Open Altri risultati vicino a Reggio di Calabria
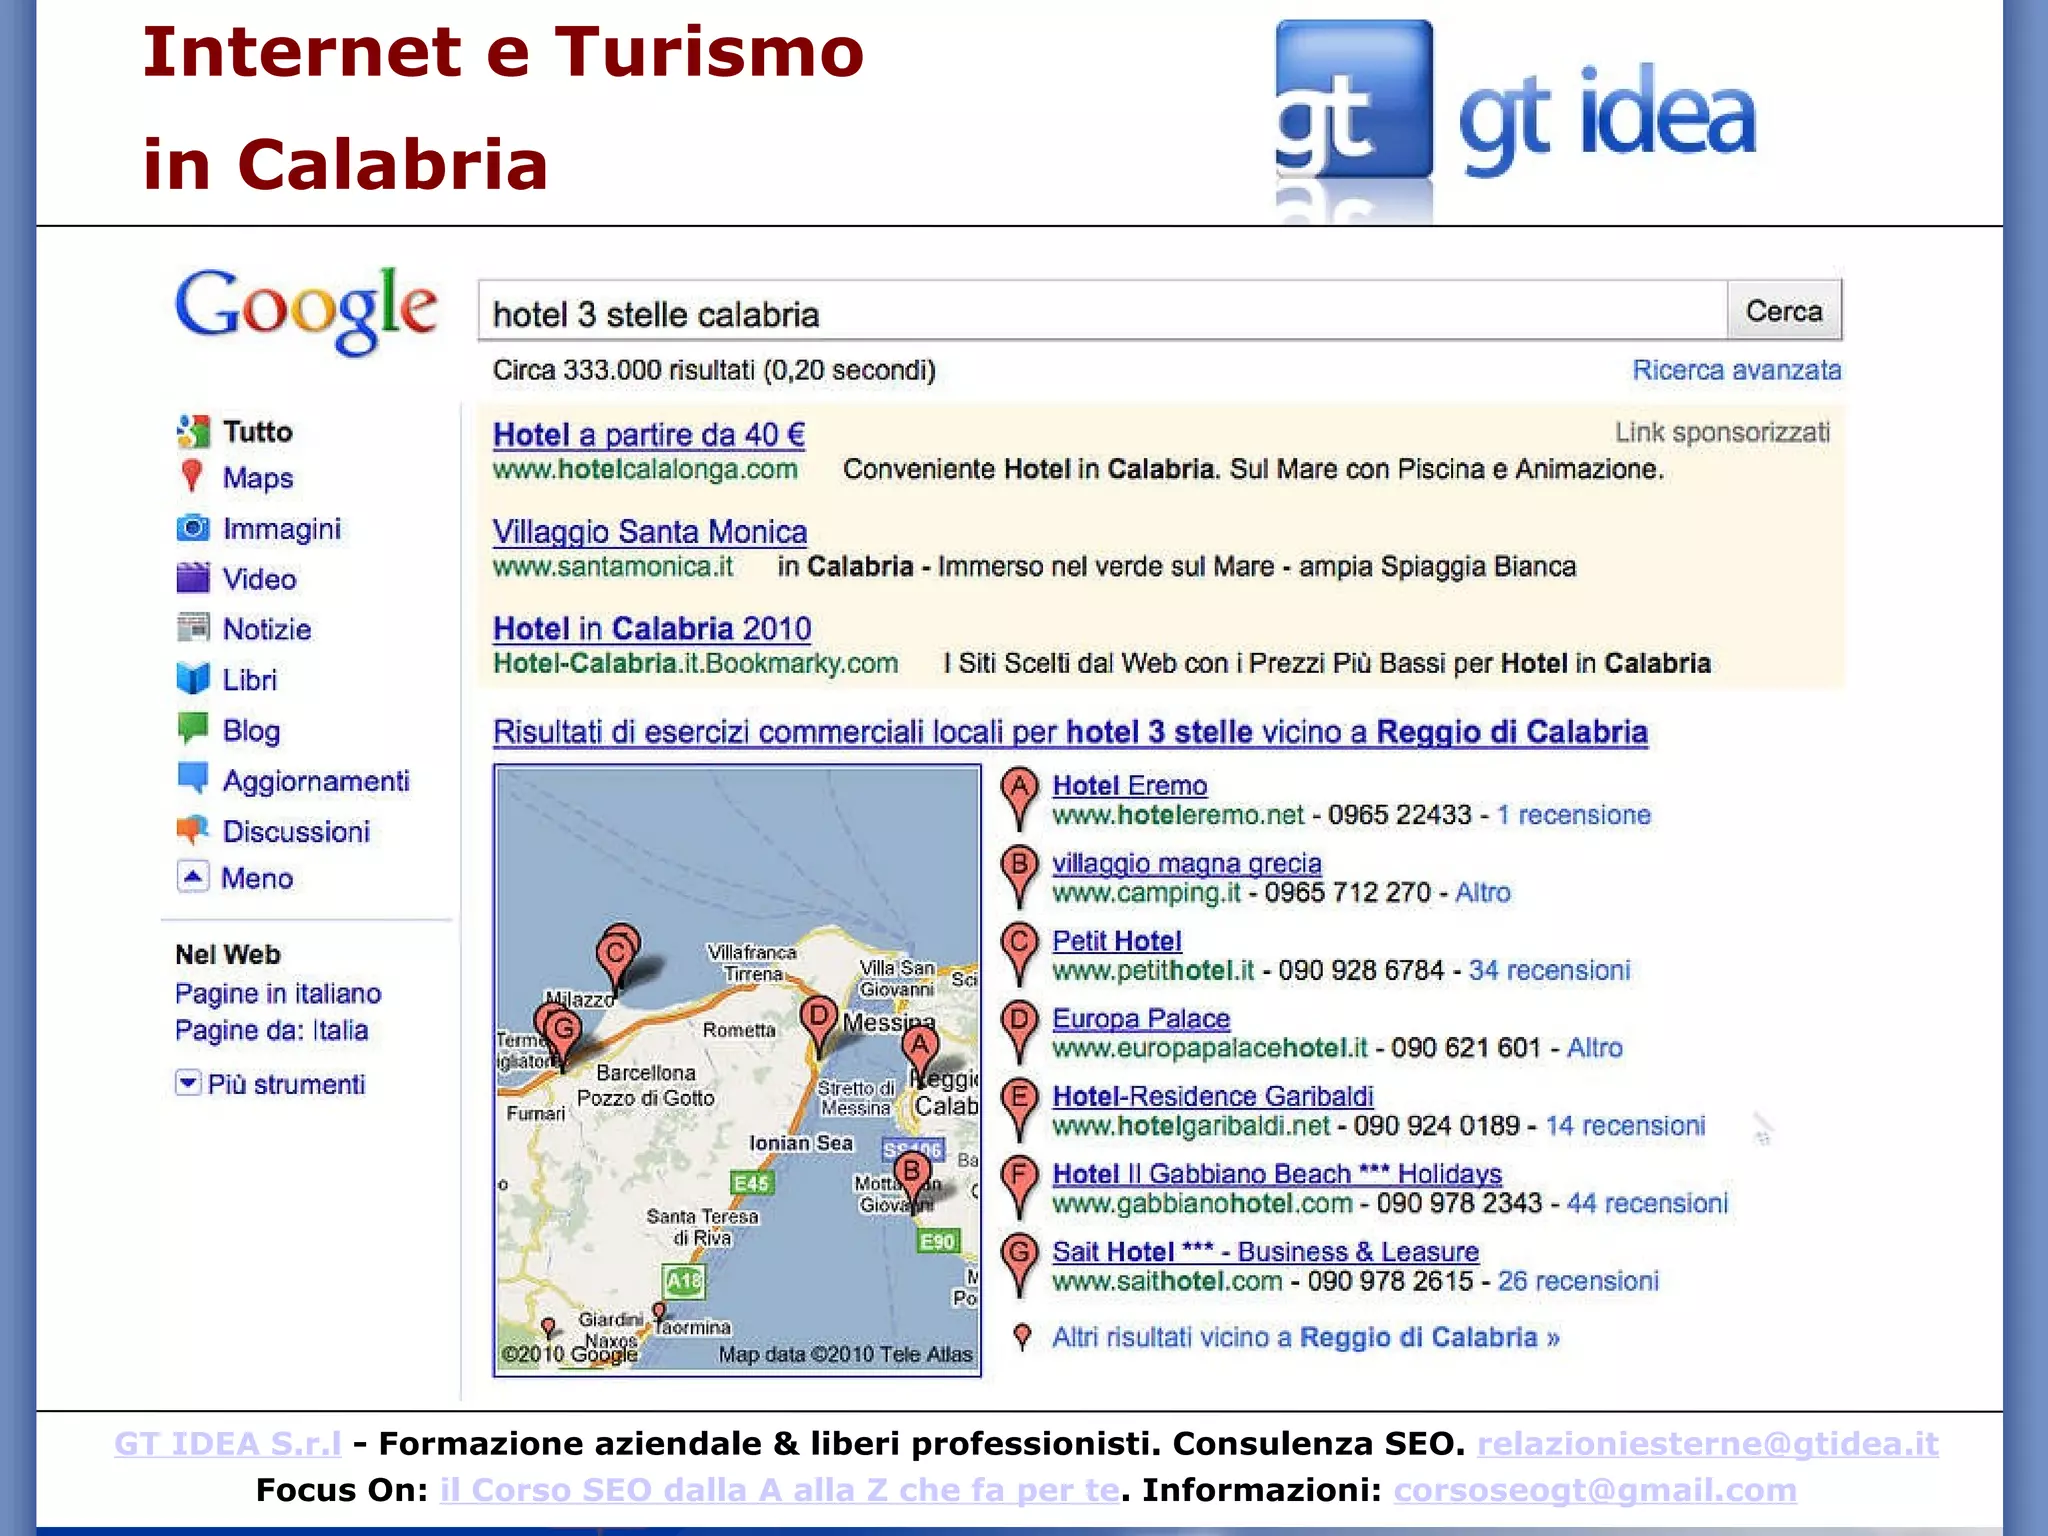This screenshot has width=2048, height=1536. 1305,1338
